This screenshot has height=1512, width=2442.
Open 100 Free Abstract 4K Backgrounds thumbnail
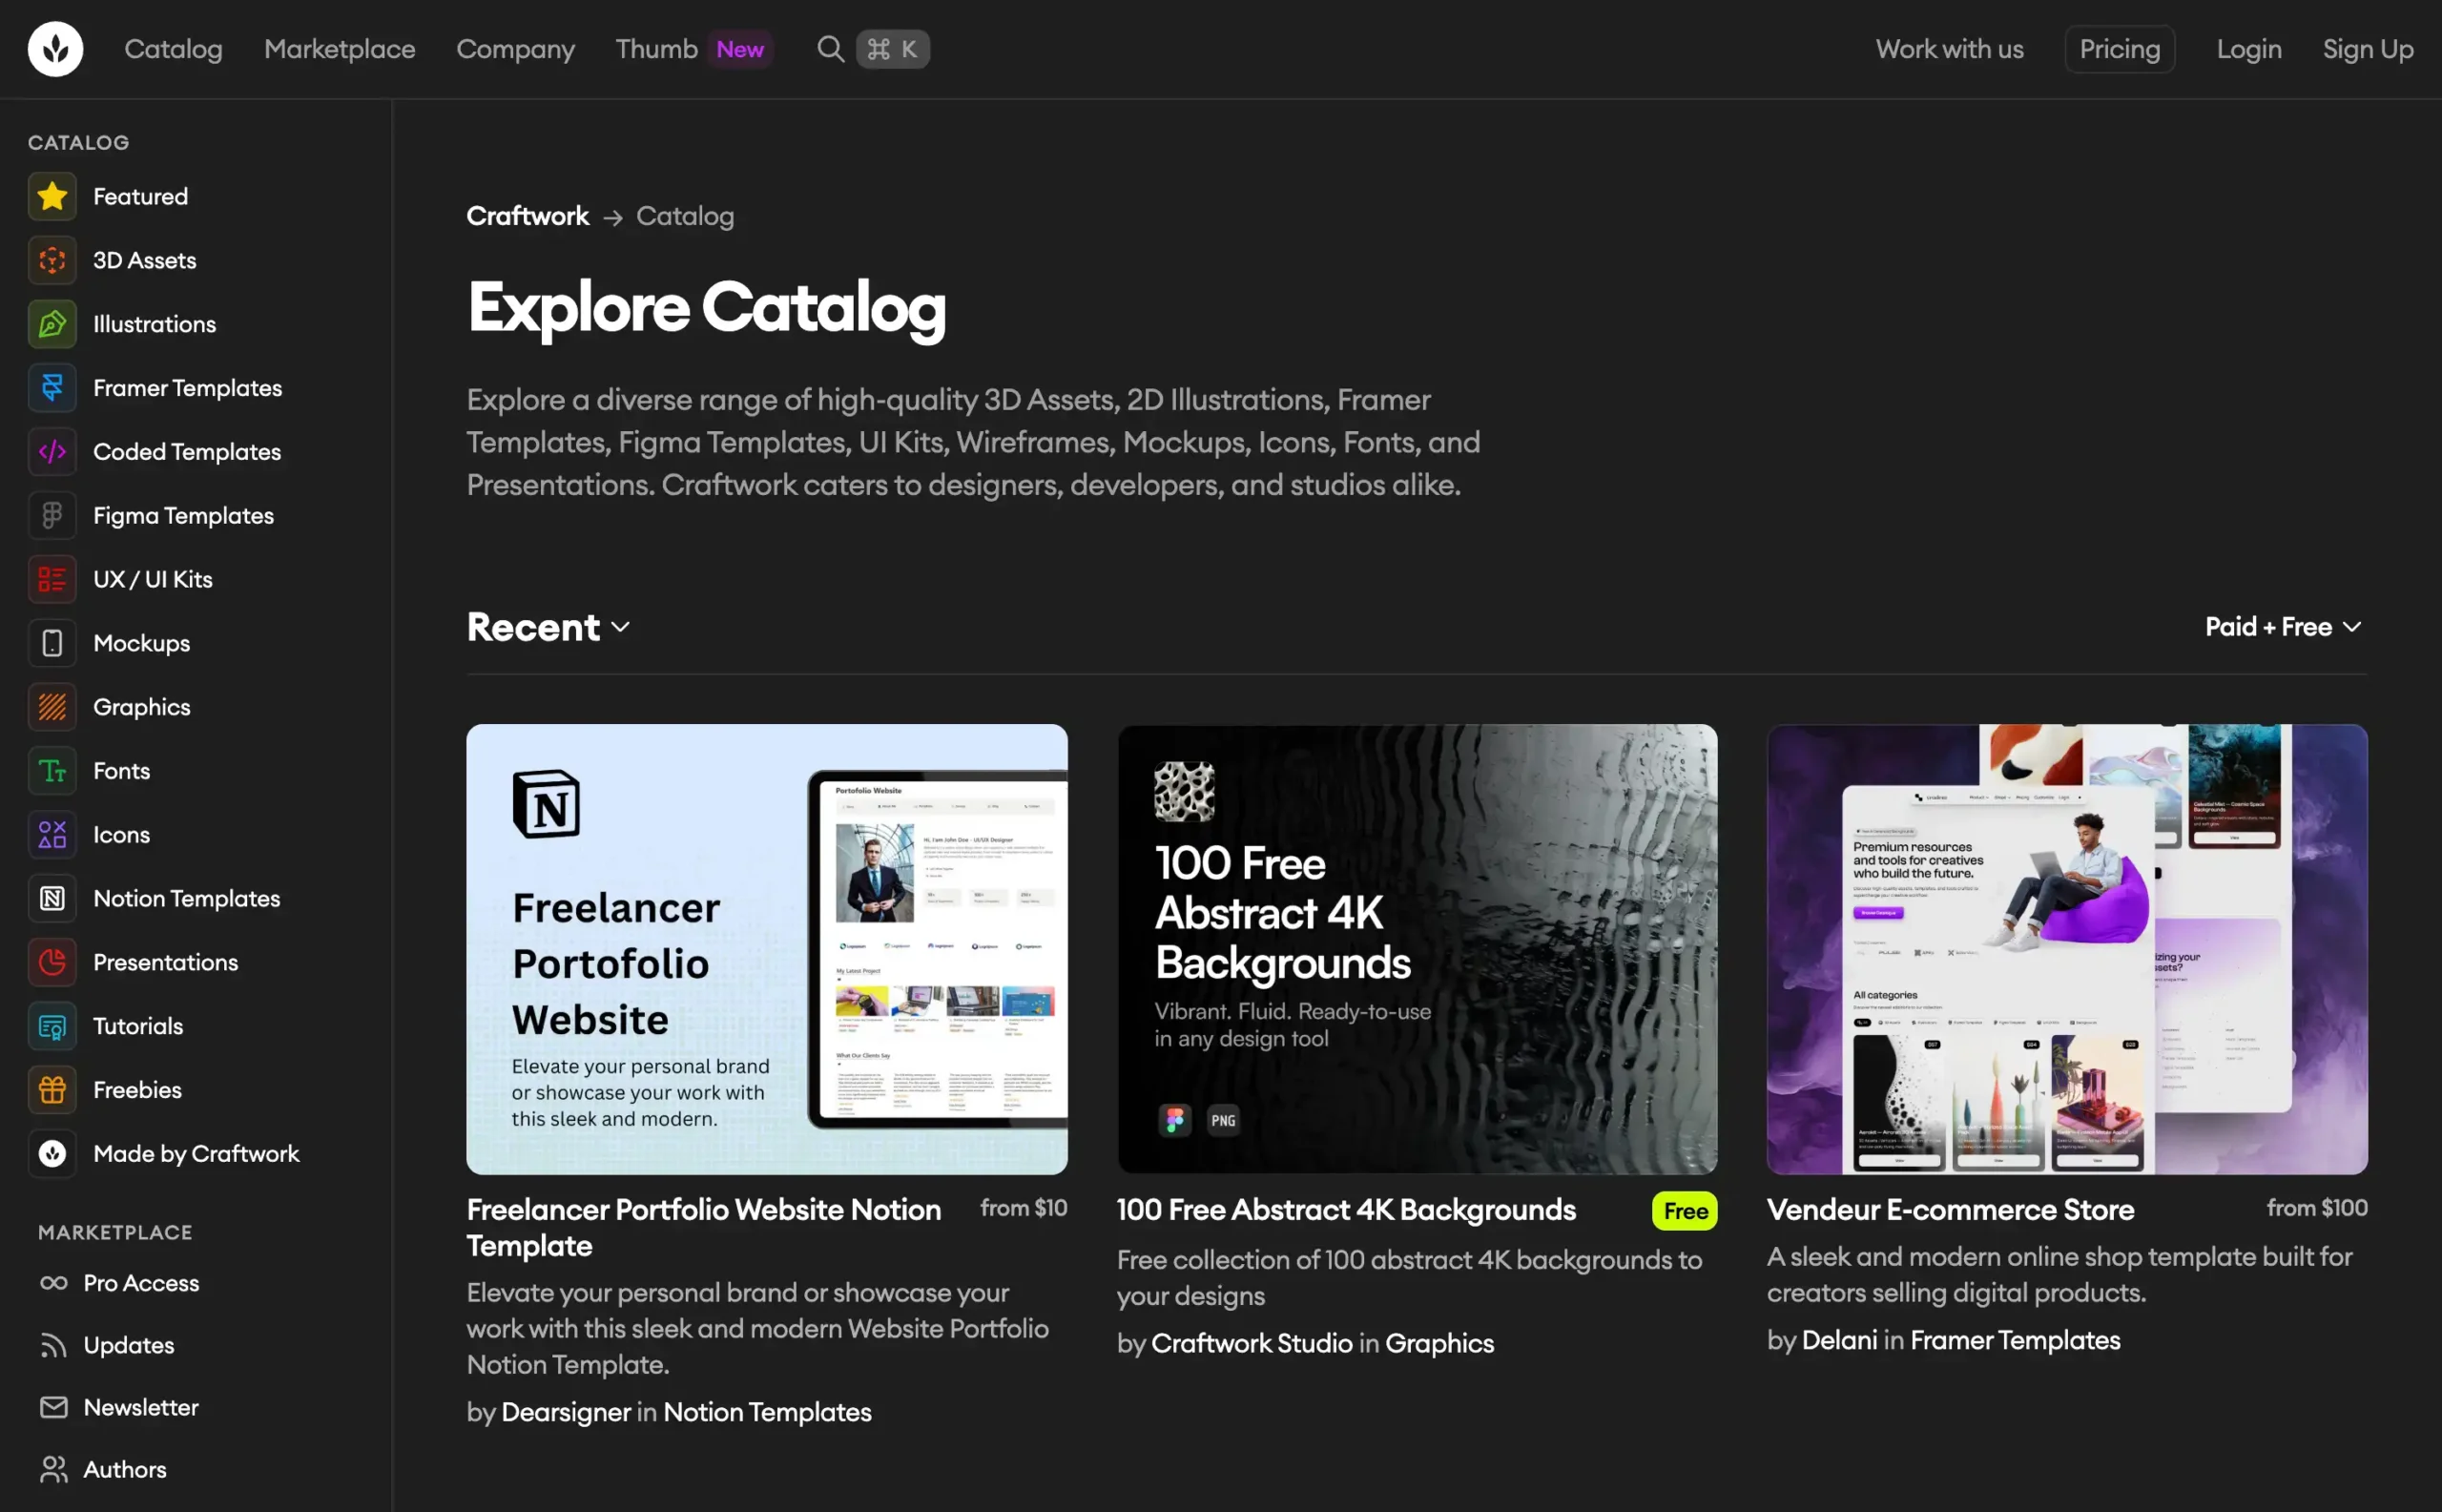click(1417, 949)
